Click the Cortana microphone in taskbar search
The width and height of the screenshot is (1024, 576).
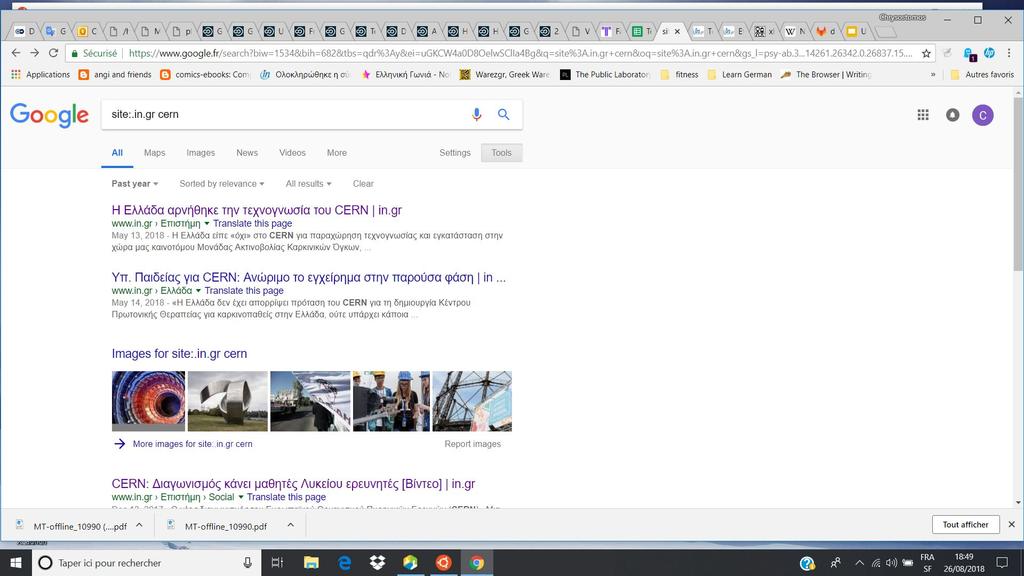click(248, 562)
